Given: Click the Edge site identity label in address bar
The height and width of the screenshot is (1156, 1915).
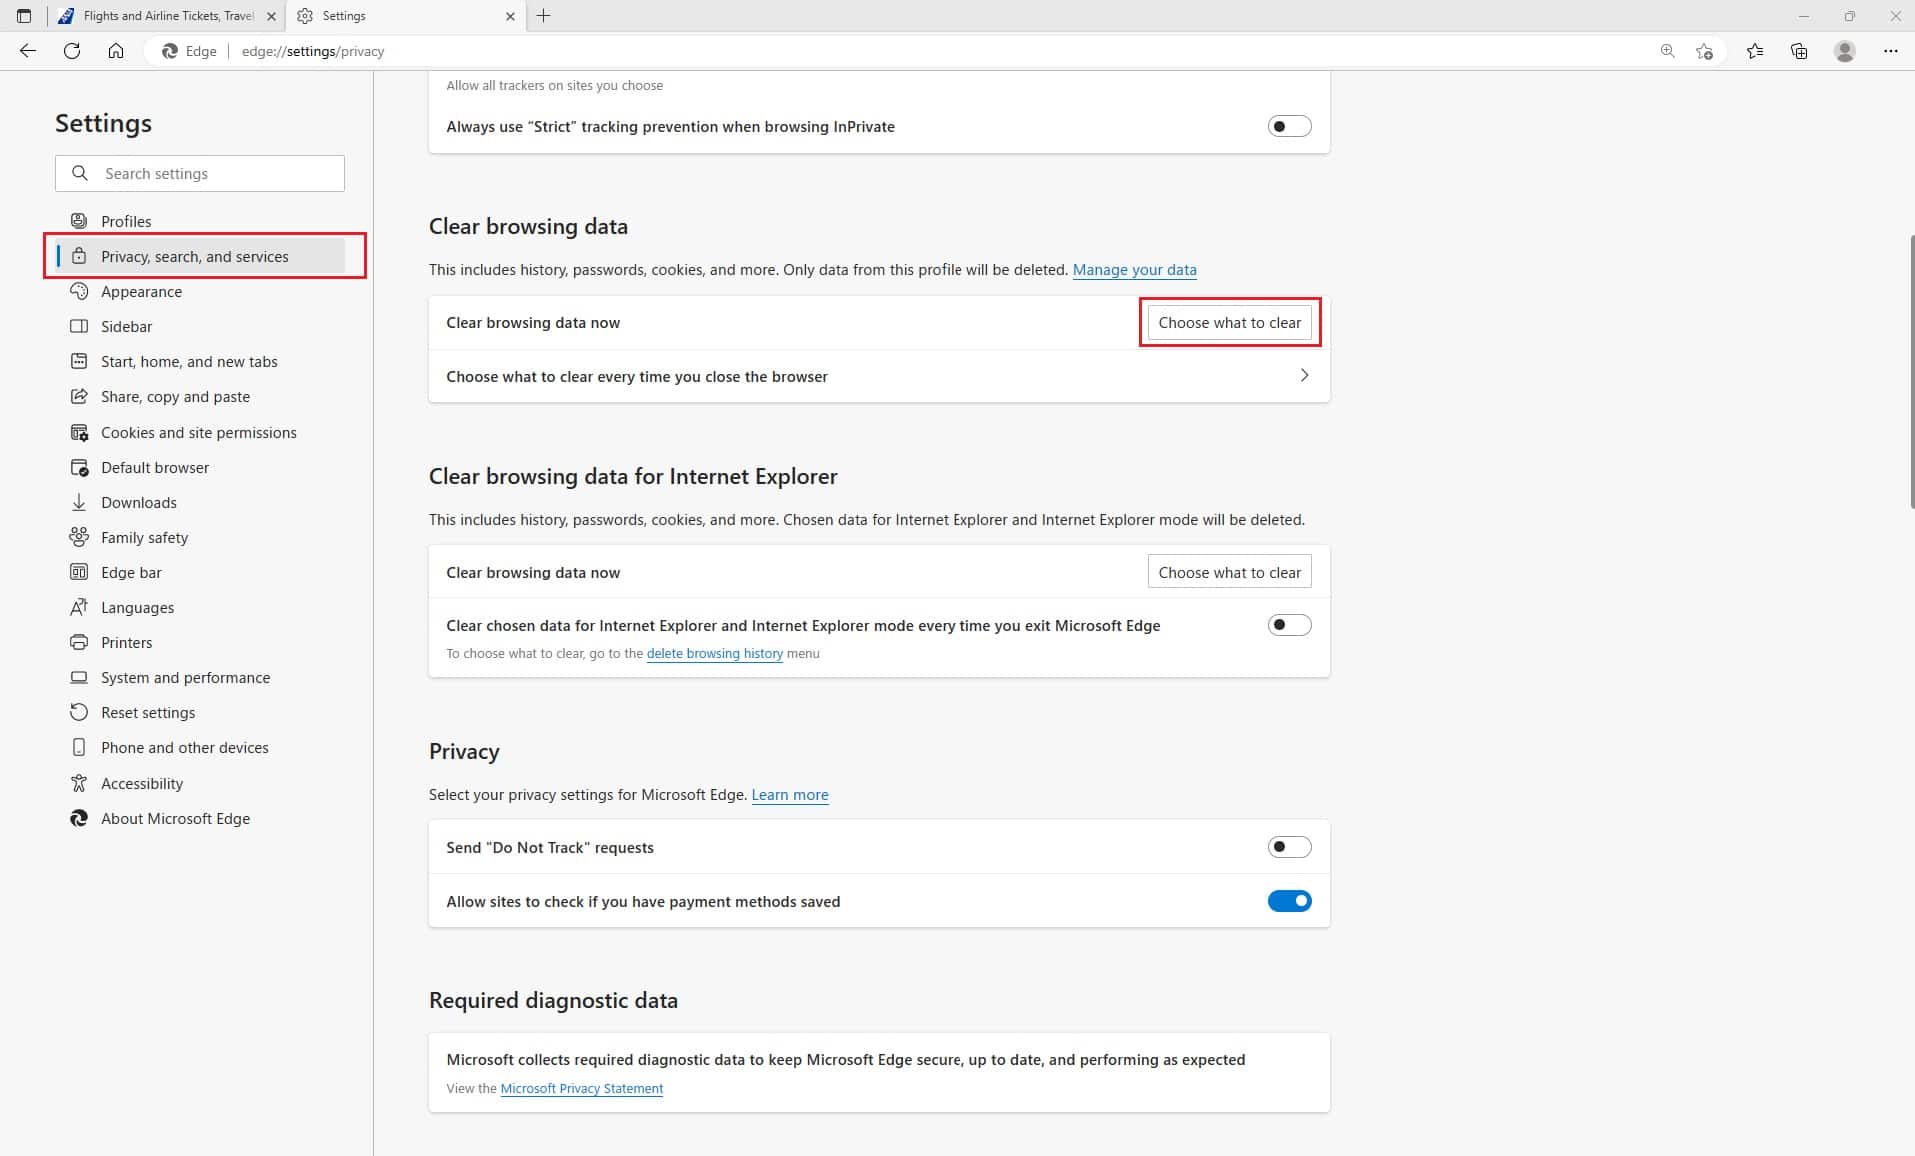Looking at the screenshot, I should pyautogui.click(x=190, y=51).
